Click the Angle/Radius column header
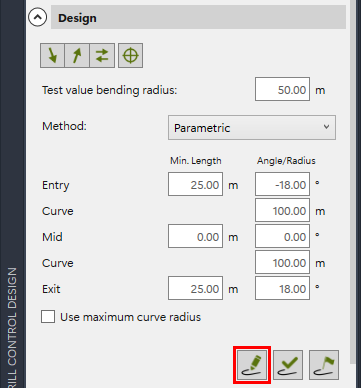The height and width of the screenshot is (388, 362). (x=286, y=161)
